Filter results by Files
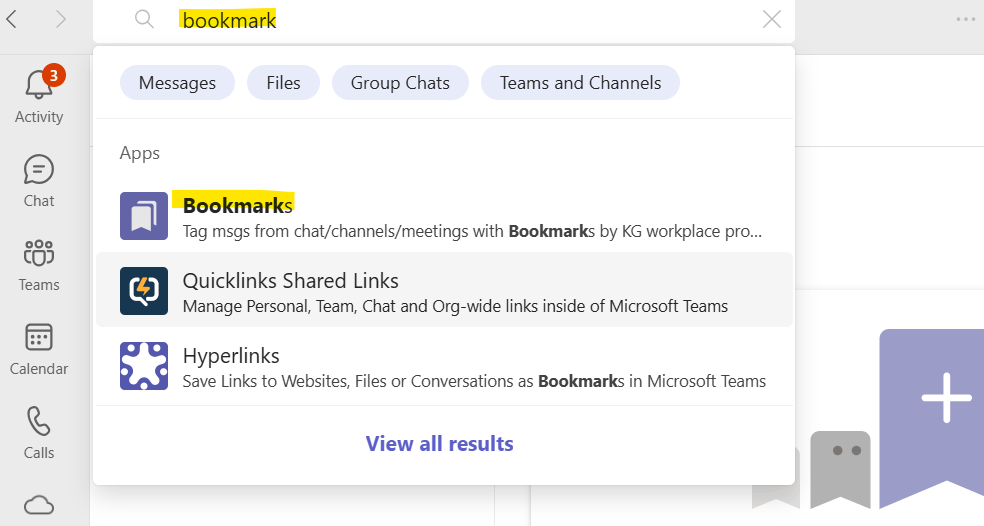 (x=283, y=83)
